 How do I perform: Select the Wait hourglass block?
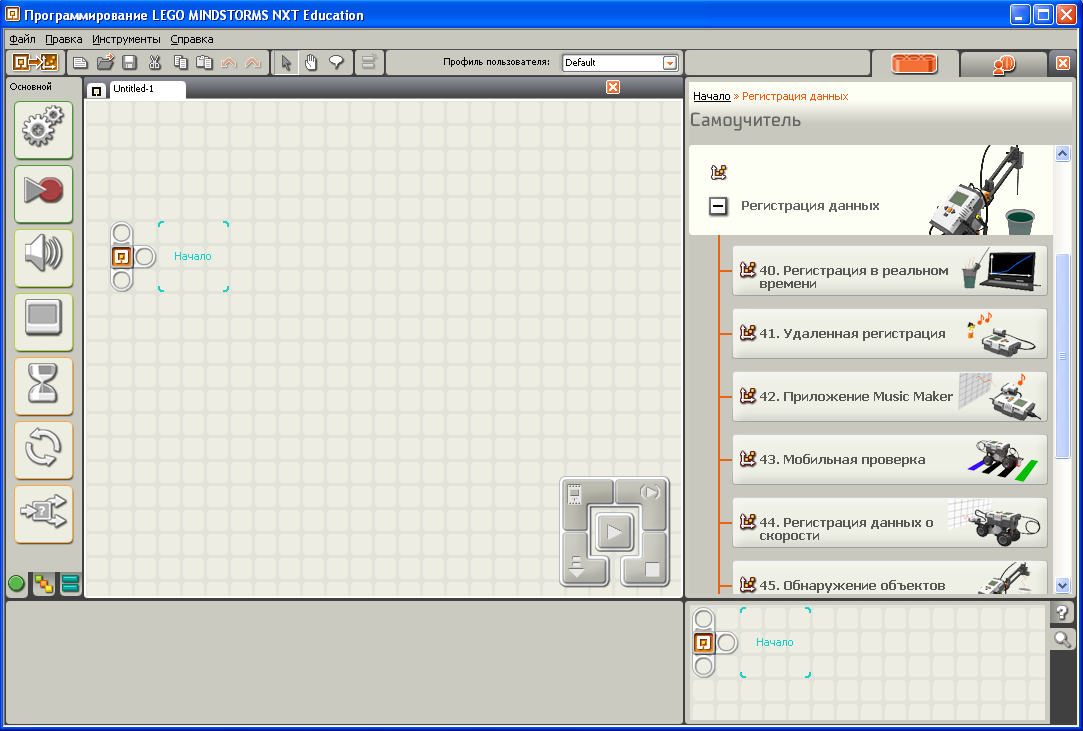[x=44, y=386]
